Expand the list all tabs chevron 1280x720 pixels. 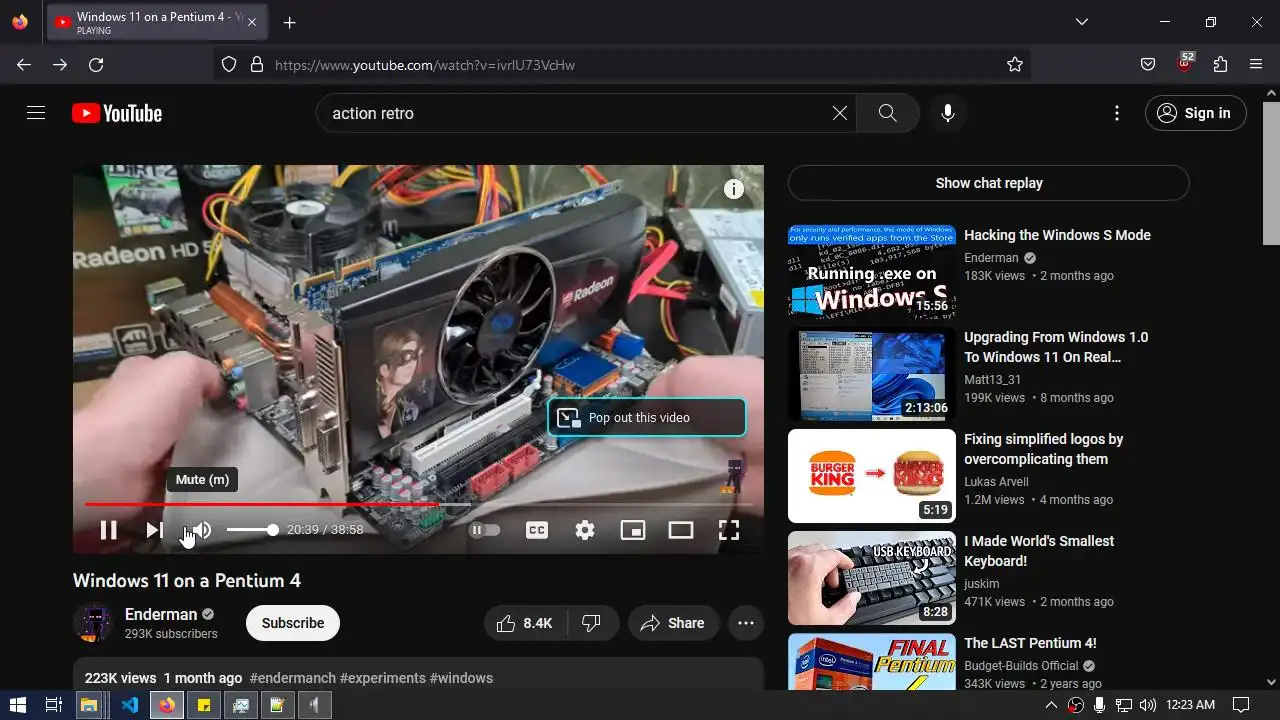tap(1082, 22)
